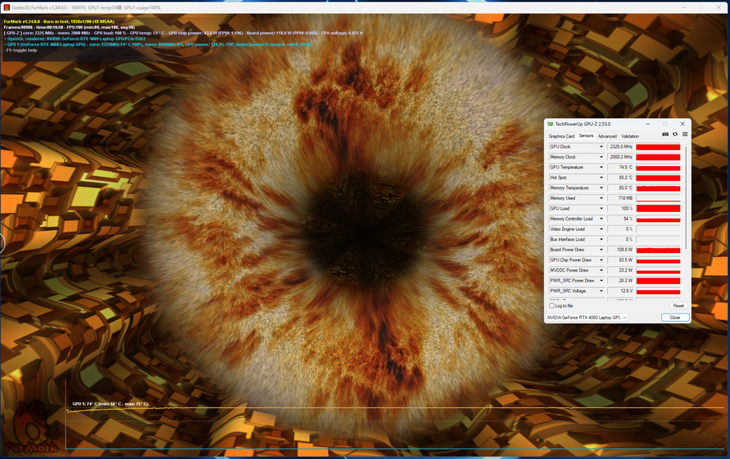The width and height of the screenshot is (730, 459).
Task: Click the 85.2 °C Hot Spot value
Action: click(x=621, y=178)
